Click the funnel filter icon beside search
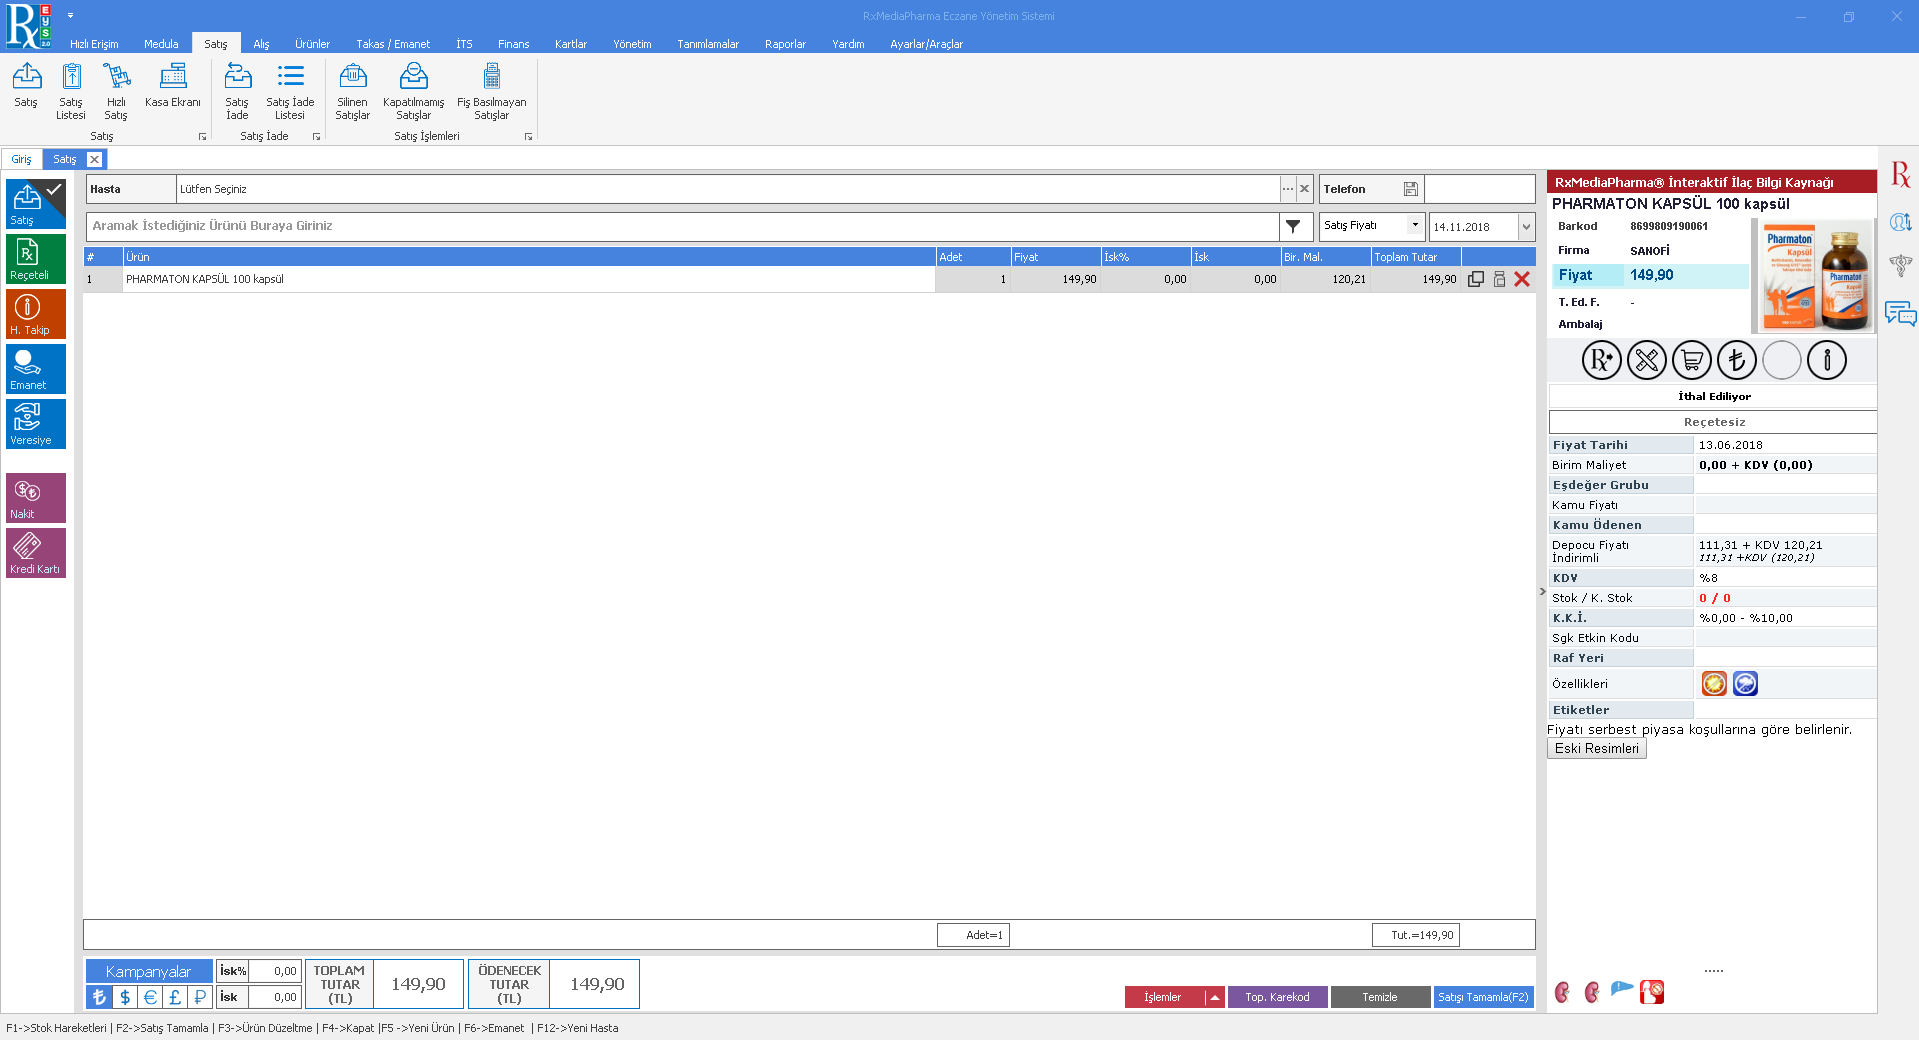The height and width of the screenshot is (1040, 1919). point(1293,227)
